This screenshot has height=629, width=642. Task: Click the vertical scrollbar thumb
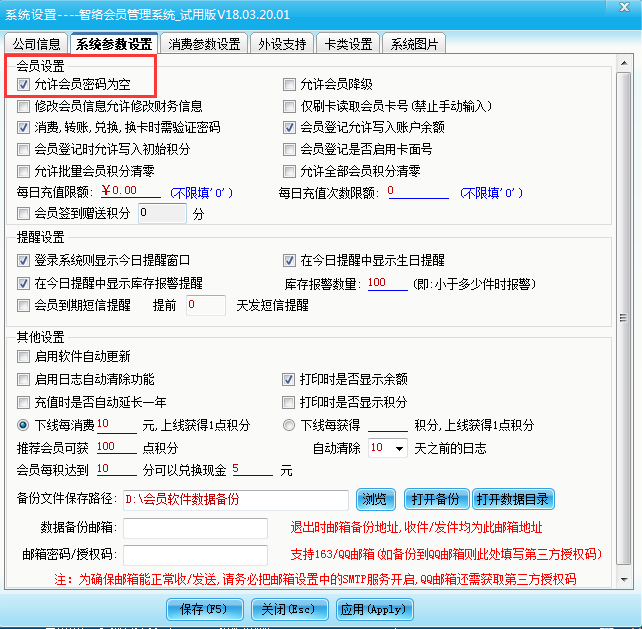click(624, 318)
